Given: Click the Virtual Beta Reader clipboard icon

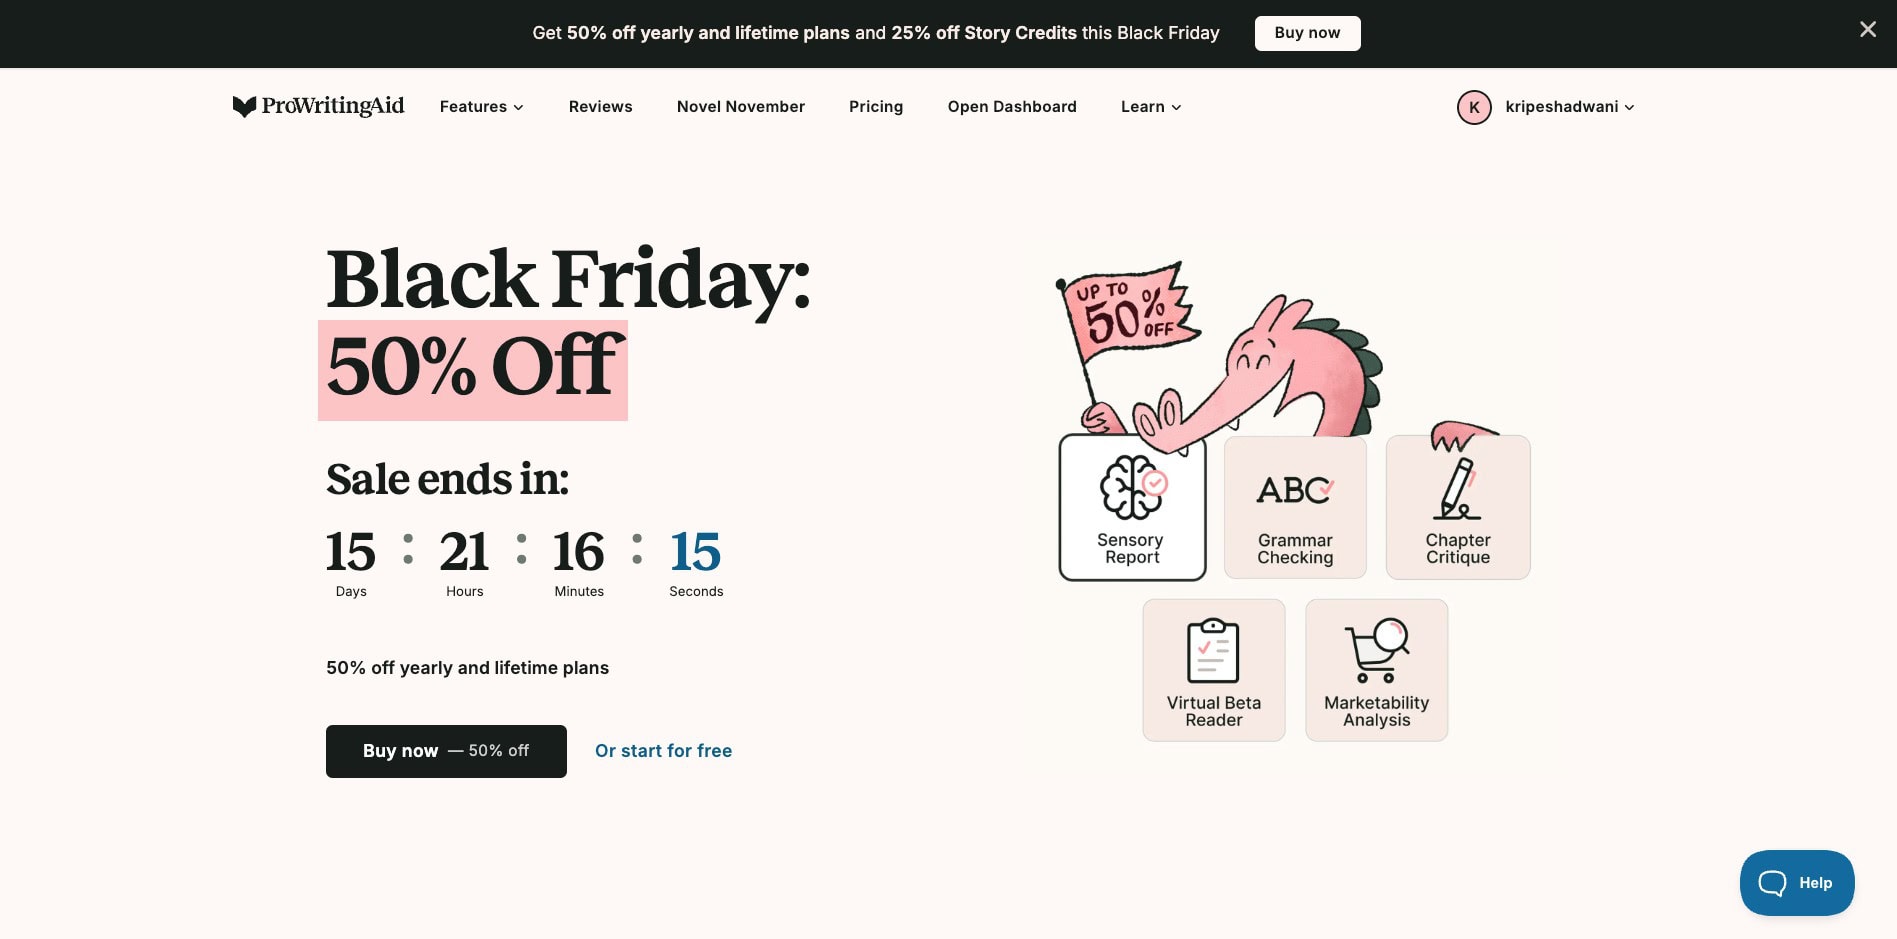Looking at the screenshot, I should [x=1213, y=651].
